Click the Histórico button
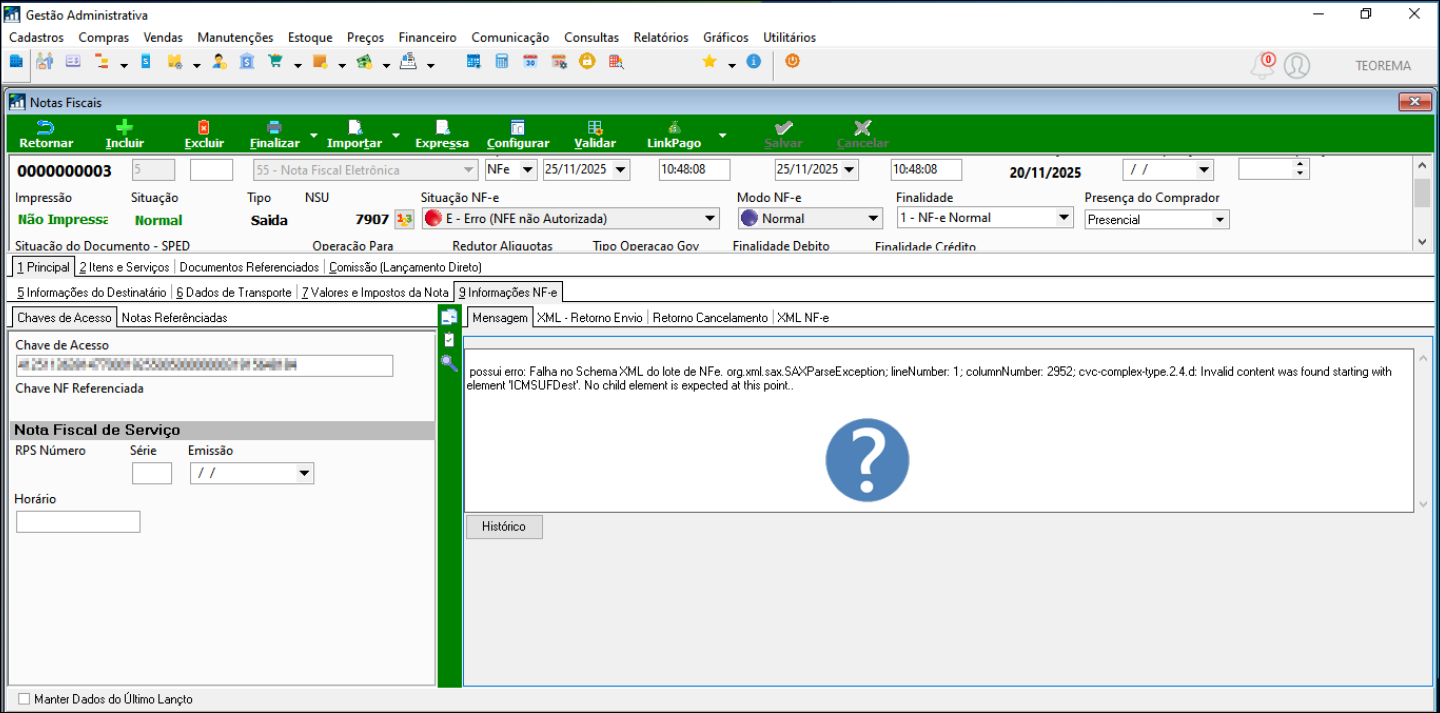The height and width of the screenshot is (713, 1440). click(504, 527)
